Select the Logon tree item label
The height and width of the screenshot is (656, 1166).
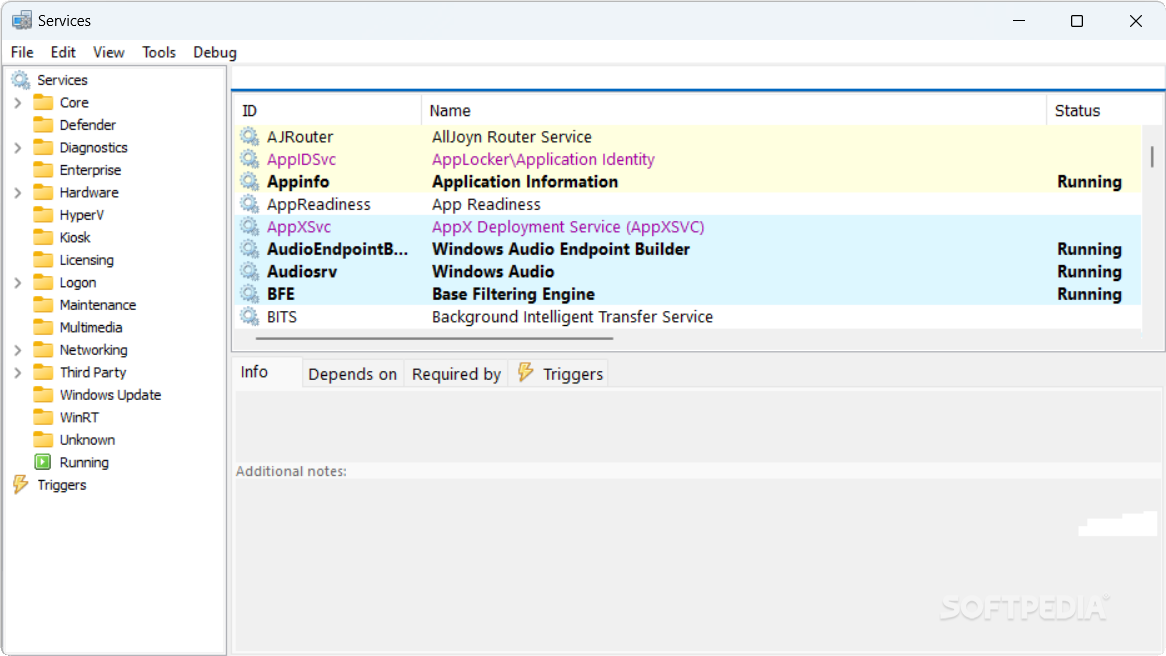[78, 283]
